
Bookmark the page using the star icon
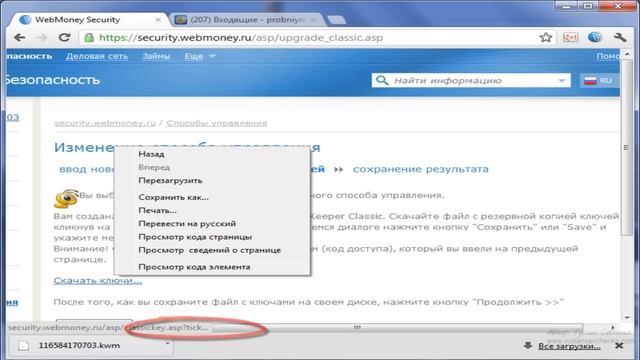pyautogui.click(x=545, y=38)
